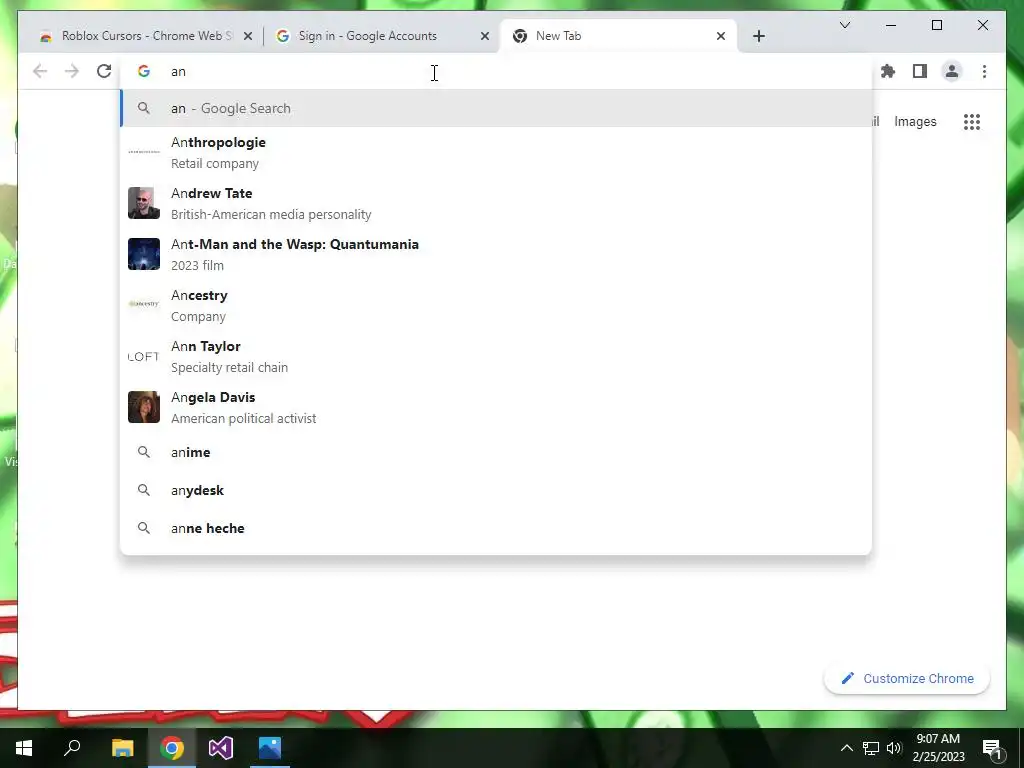Screen dimensions: 1024x768
Task: Open the taskbar clock and date
Action: (x=938, y=748)
